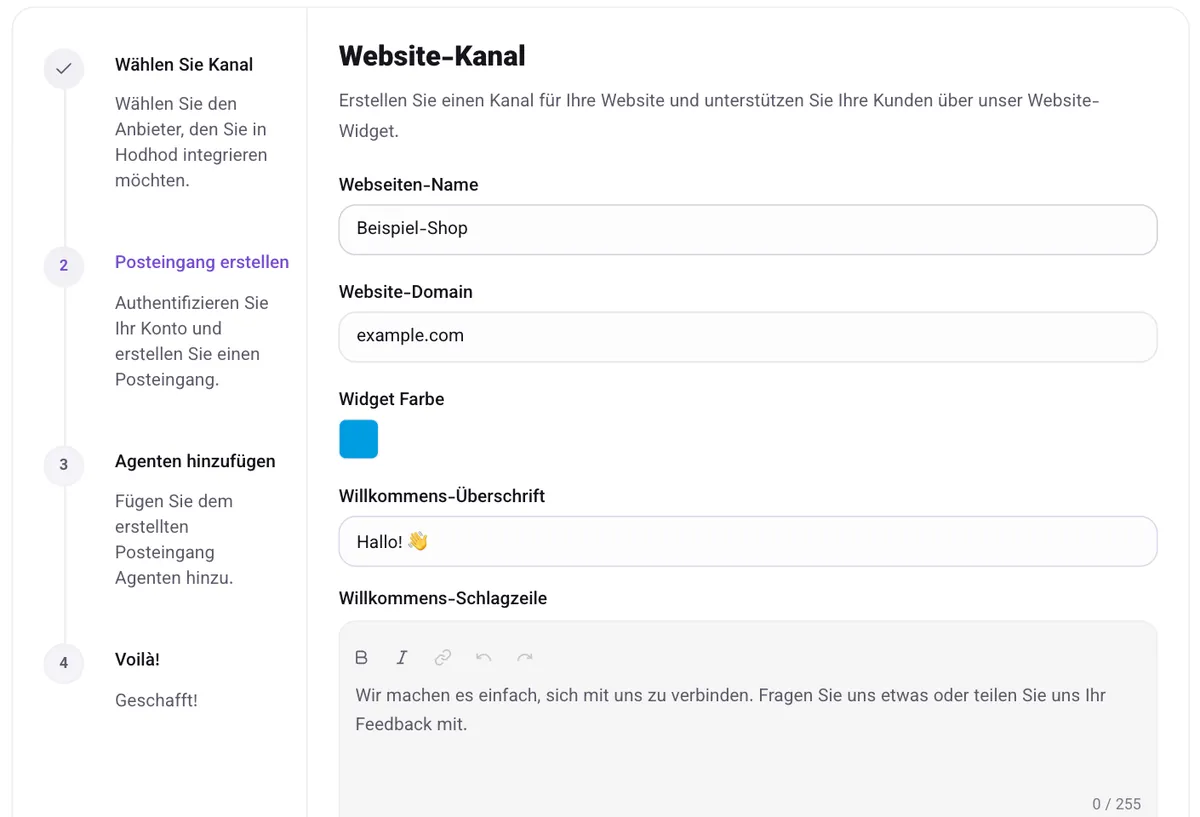
Task: Focus the Webseiten-Name field with Beispiel-Shop
Action: [x=748, y=229]
